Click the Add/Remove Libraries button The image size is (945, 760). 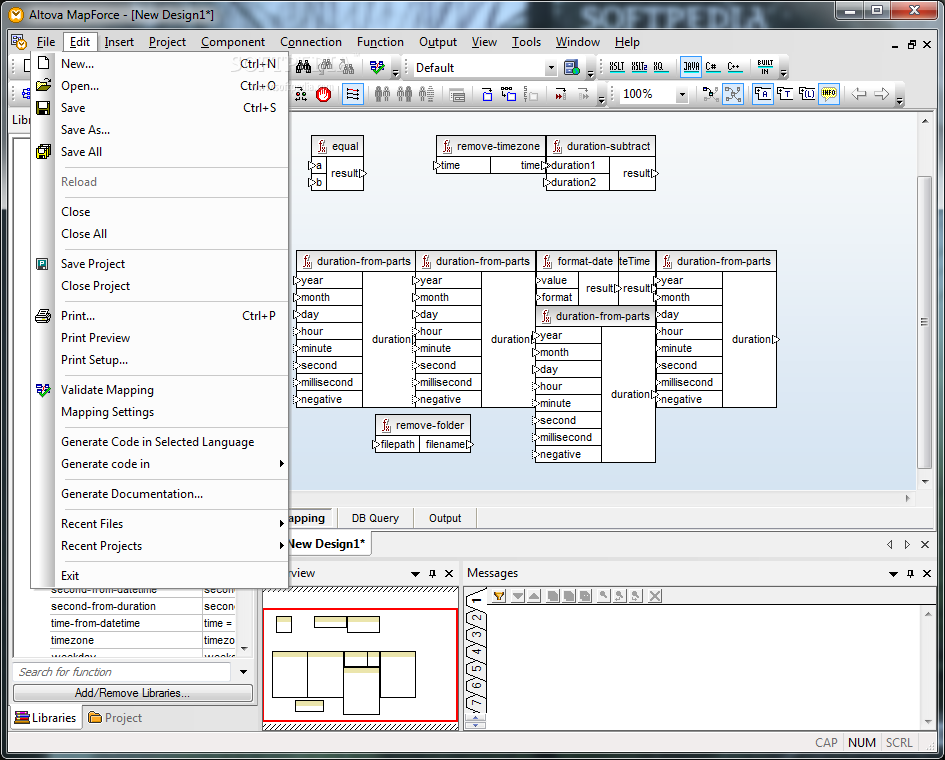(133, 693)
